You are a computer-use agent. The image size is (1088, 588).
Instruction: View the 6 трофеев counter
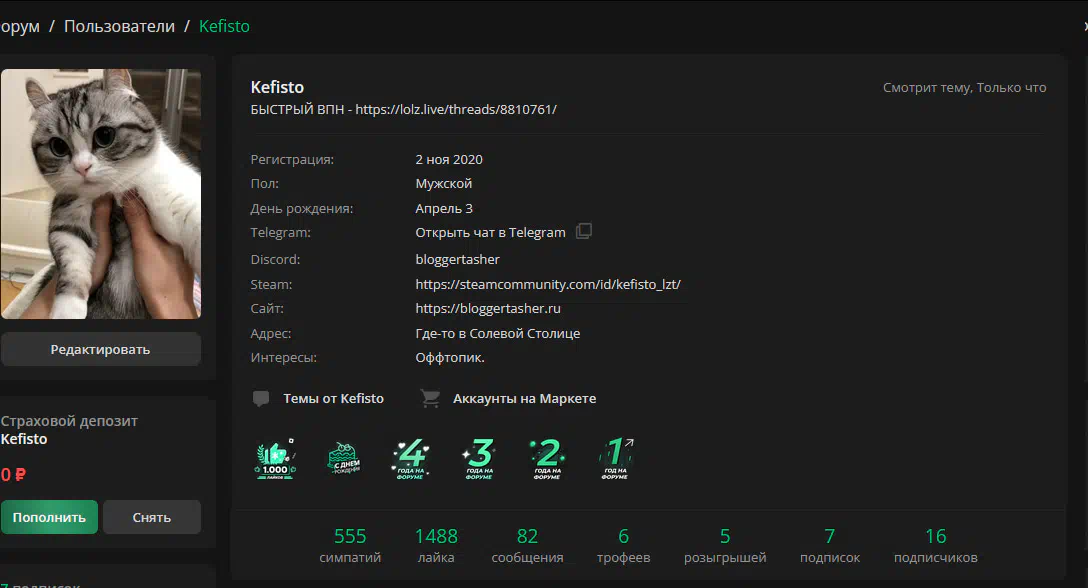624,546
